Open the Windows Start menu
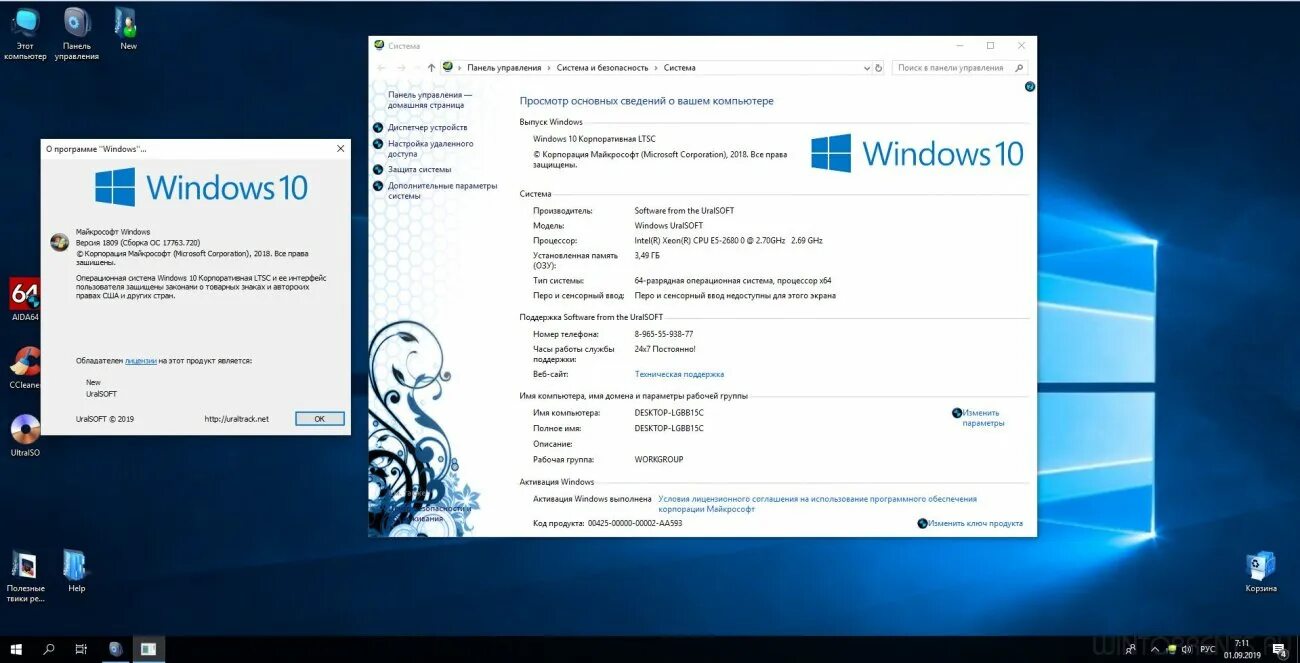Viewport: 1300px width, 663px height. click(17, 649)
